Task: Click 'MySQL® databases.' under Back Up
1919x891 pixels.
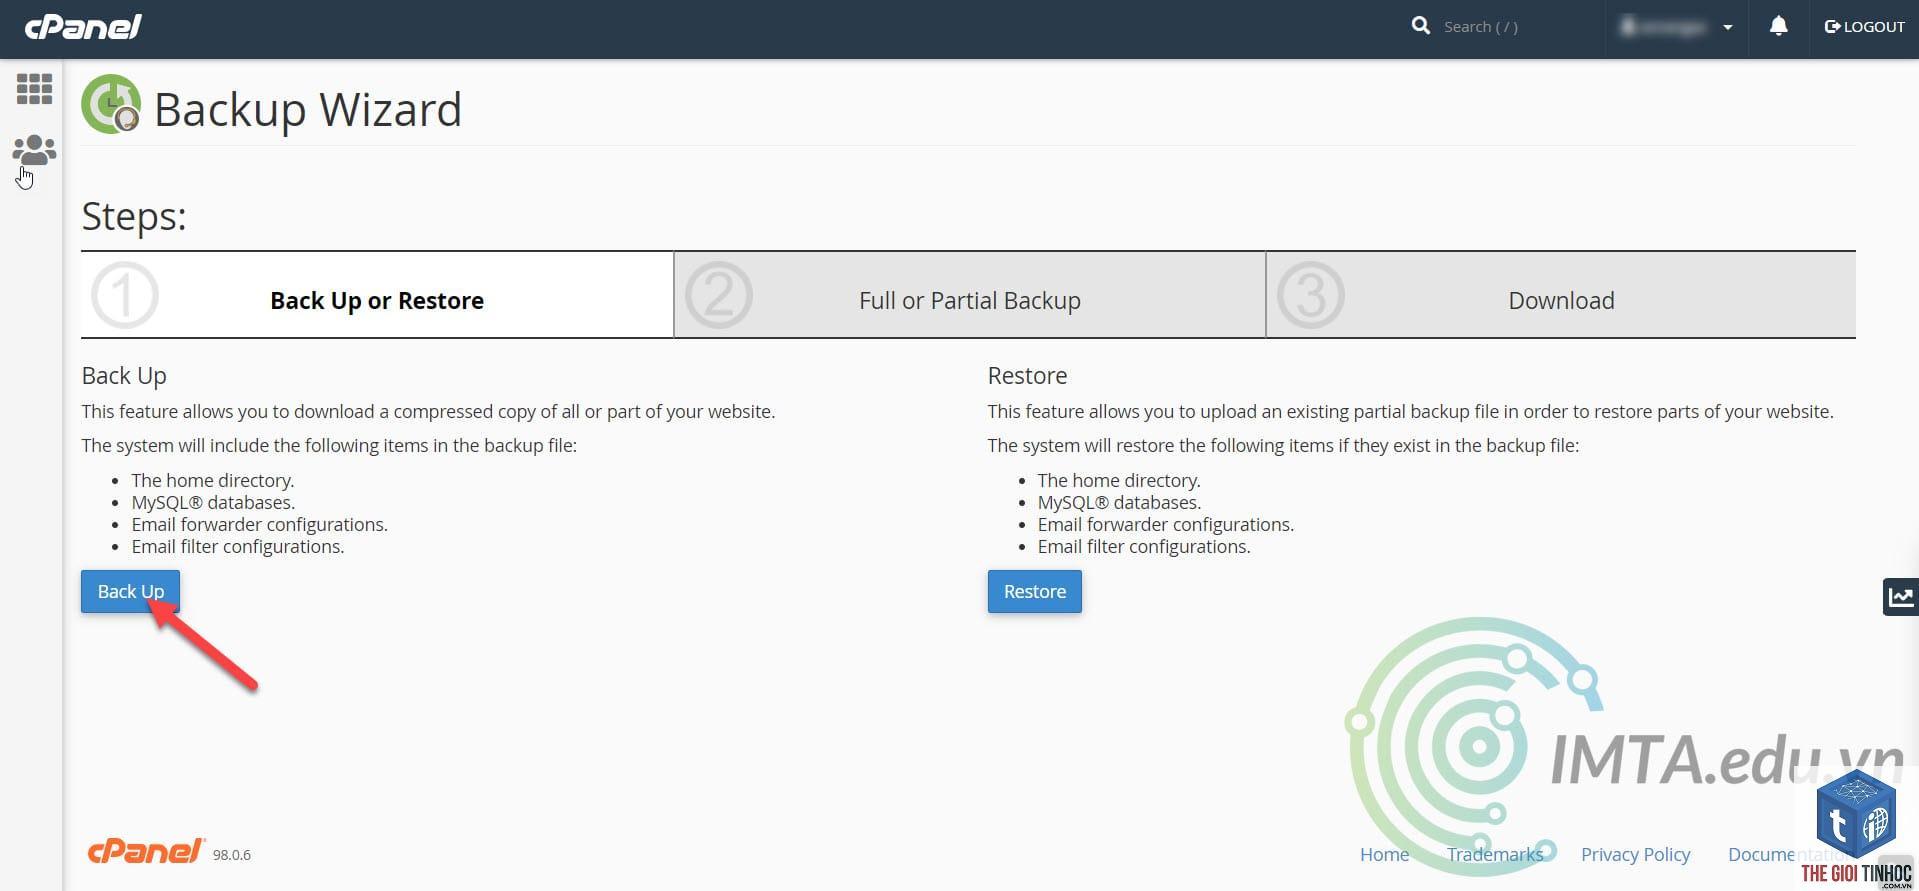Action: (213, 502)
